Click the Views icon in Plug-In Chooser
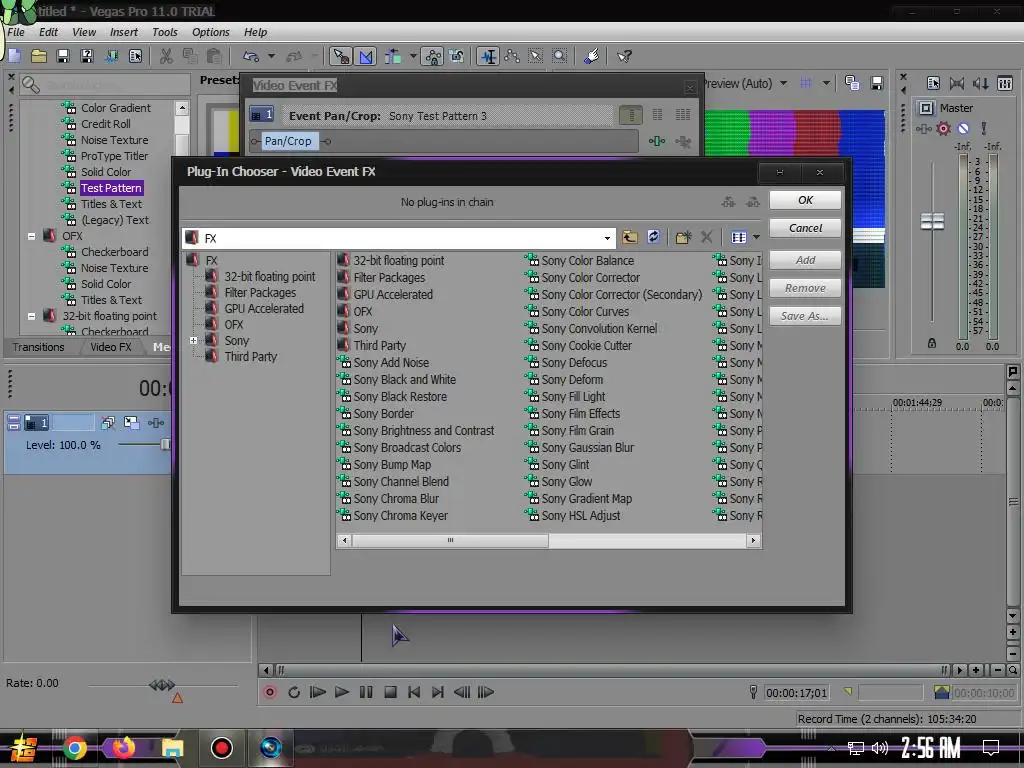The image size is (1024, 768). pos(739,237)
